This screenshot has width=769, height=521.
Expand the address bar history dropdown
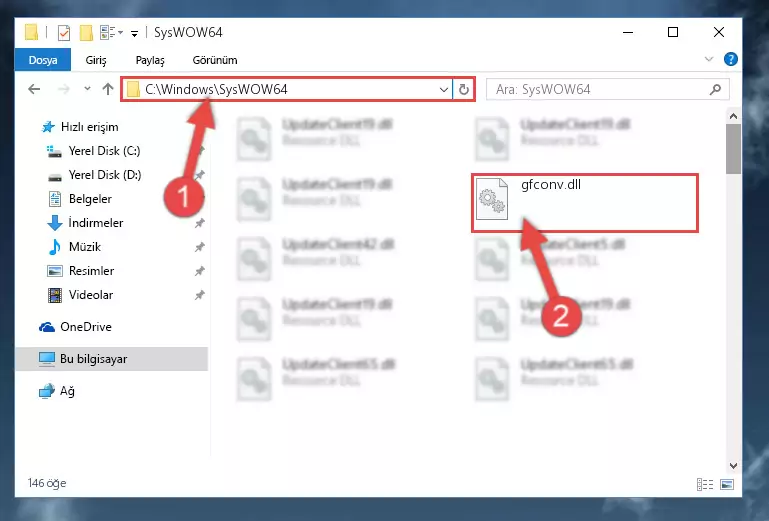[x=443, y=89]
